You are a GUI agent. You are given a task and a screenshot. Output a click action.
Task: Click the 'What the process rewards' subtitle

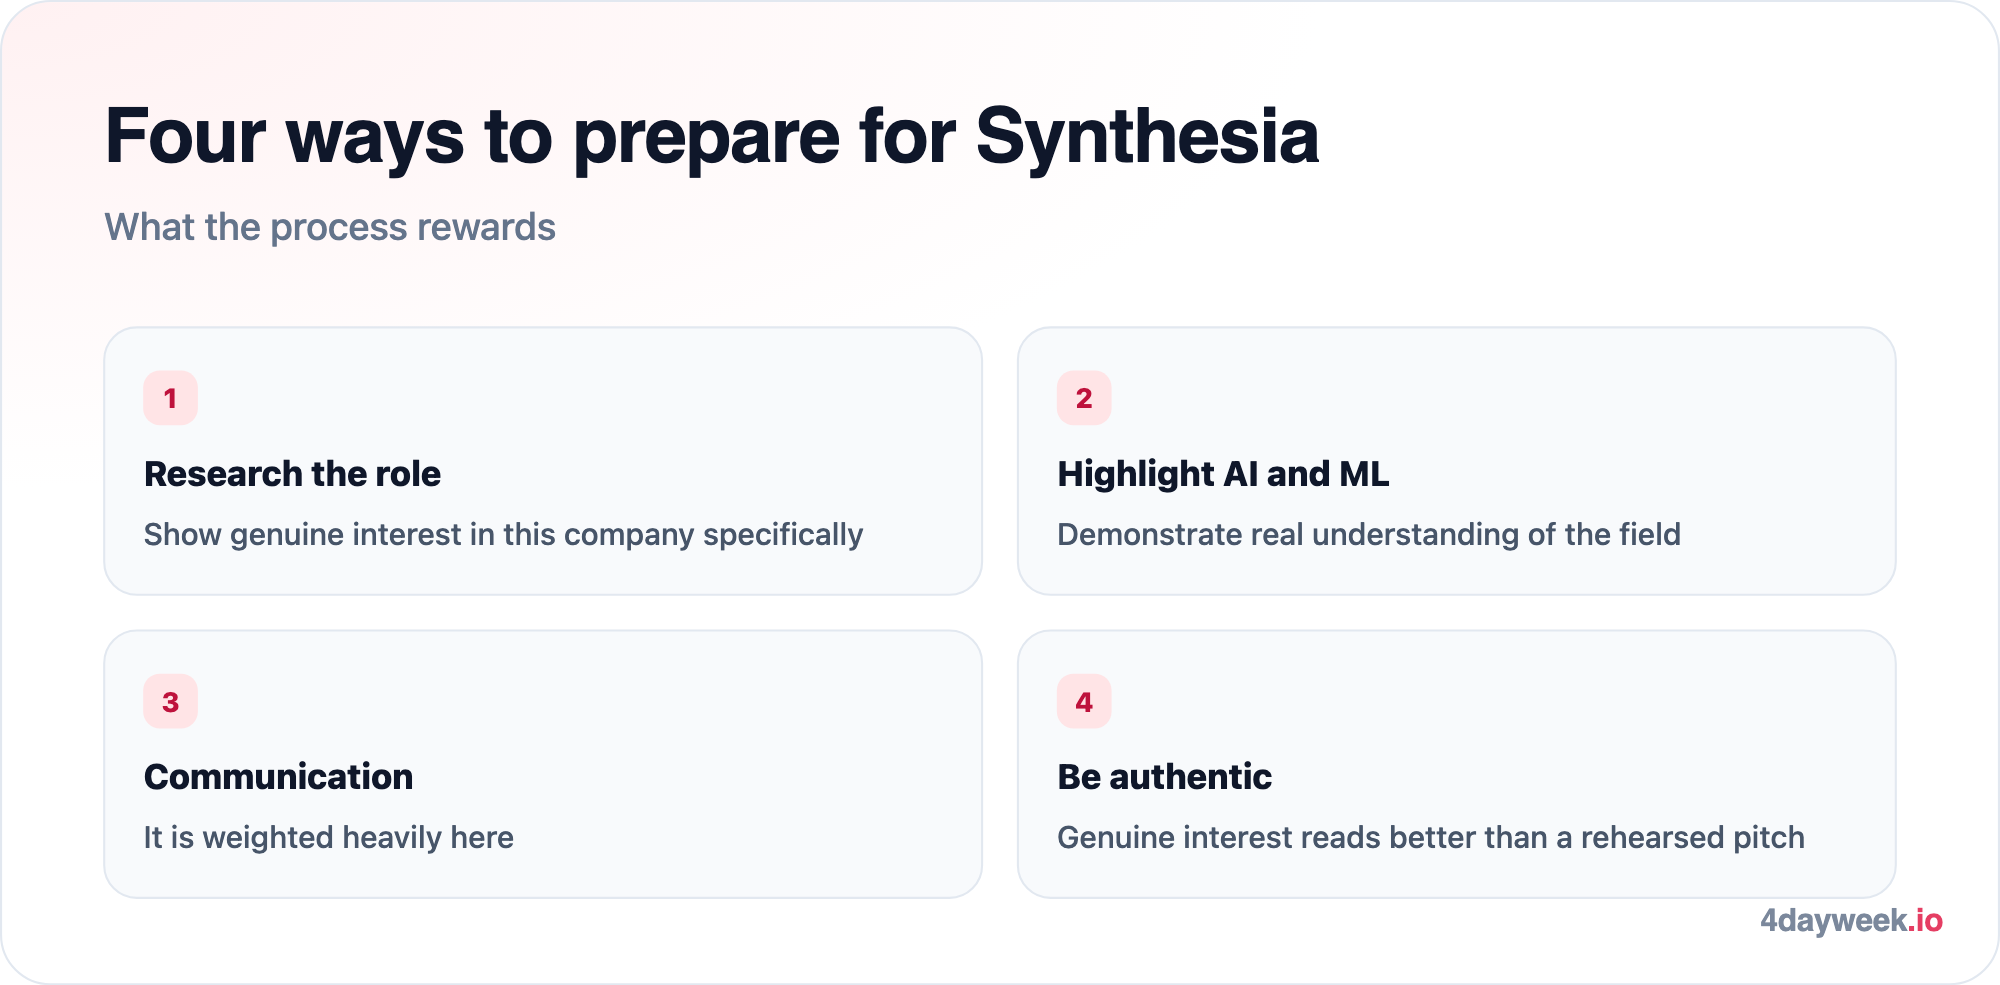click(330, 227)
